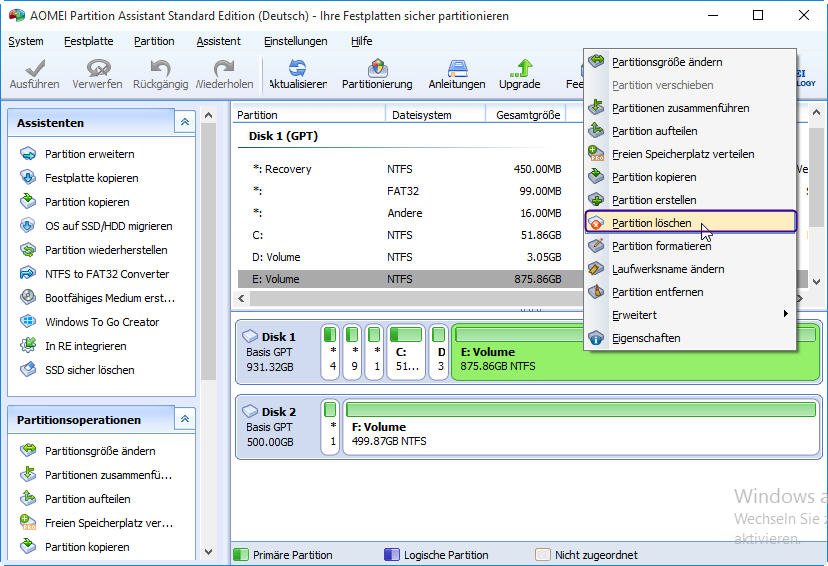Click Freien Speicherplatz ver… in sidebar
828x566 pixels.
coord(109,523)
